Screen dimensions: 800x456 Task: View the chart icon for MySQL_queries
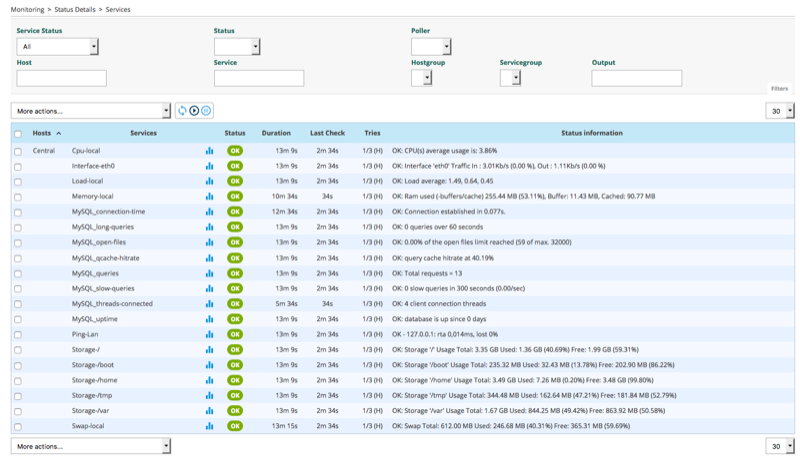209,273
